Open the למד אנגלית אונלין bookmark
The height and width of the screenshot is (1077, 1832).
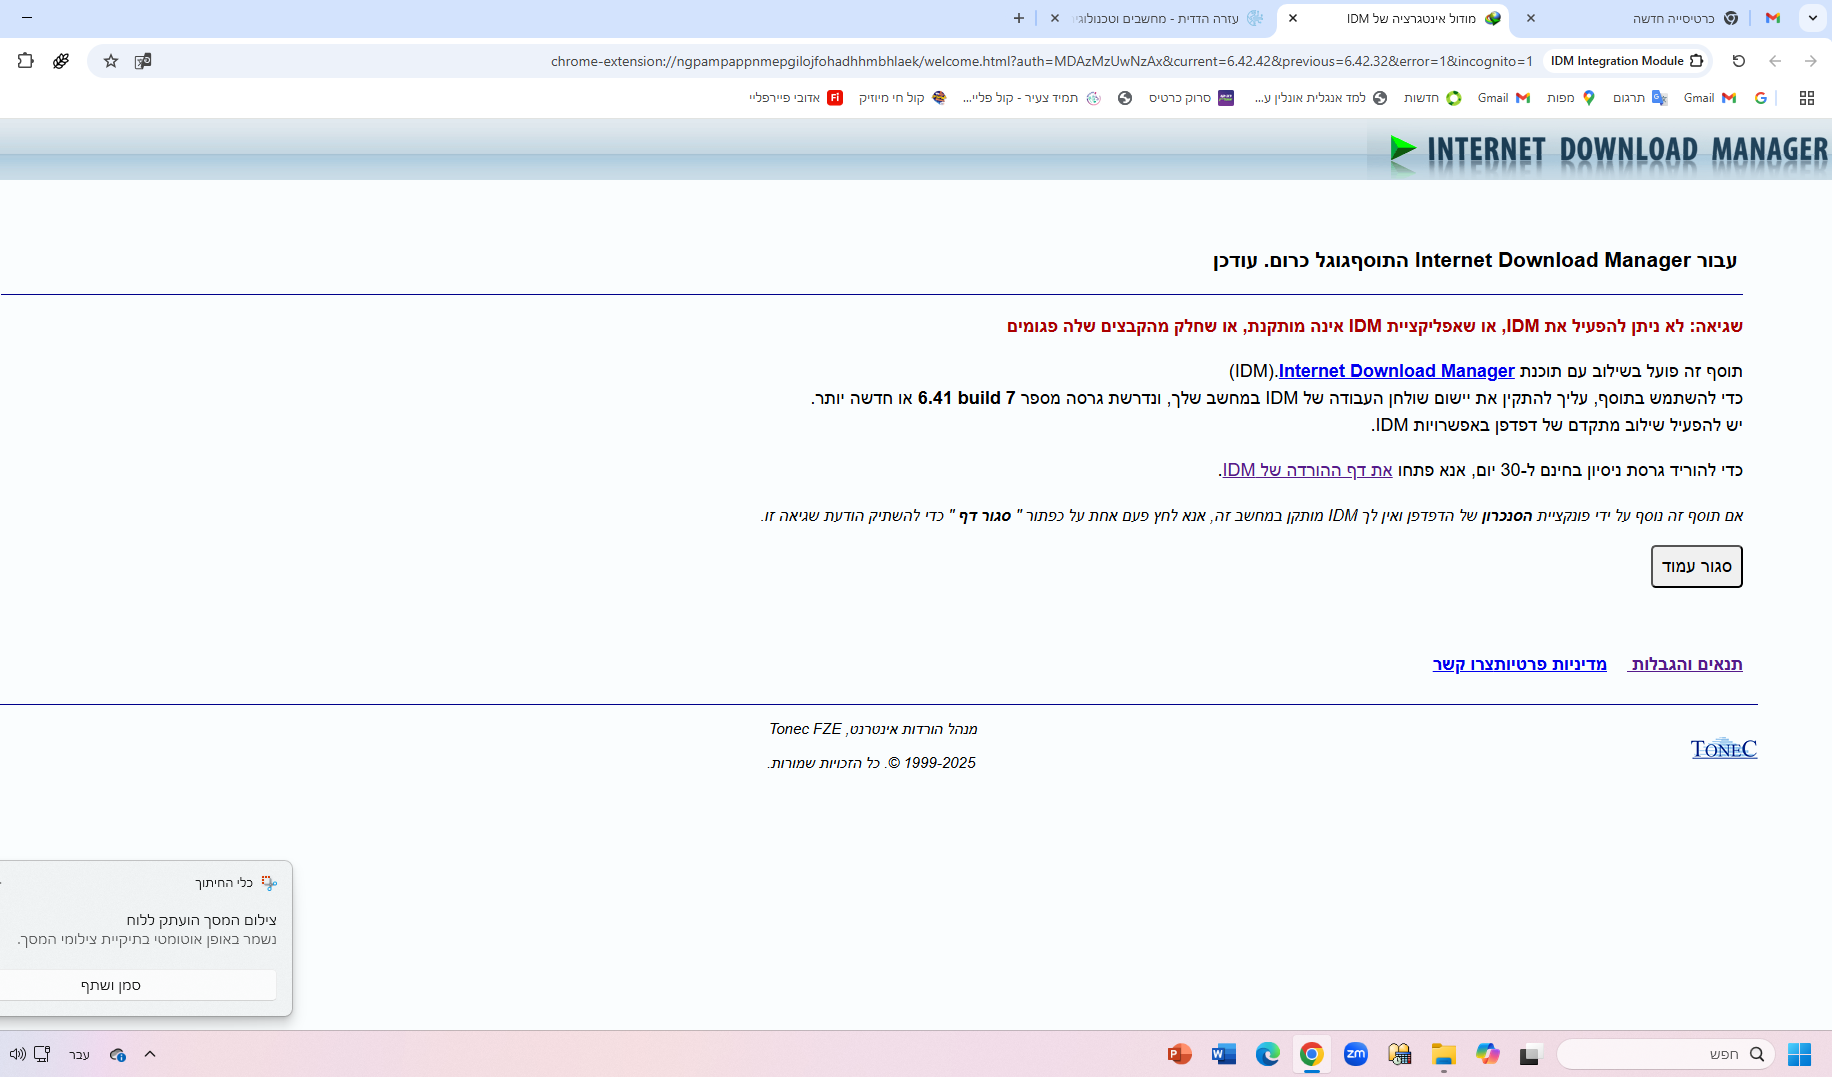click(x=1321, y=98)
